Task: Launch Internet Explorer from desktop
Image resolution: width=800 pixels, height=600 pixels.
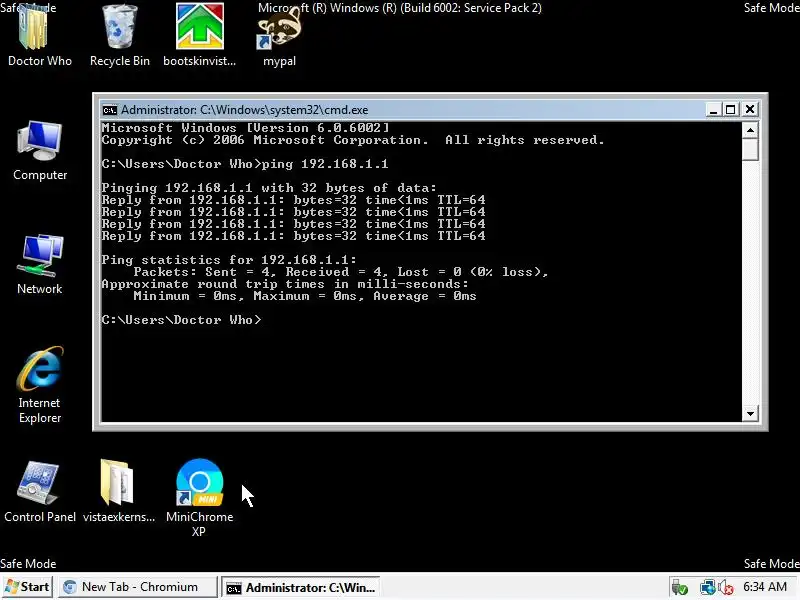Action: click(x=39, y=385)
